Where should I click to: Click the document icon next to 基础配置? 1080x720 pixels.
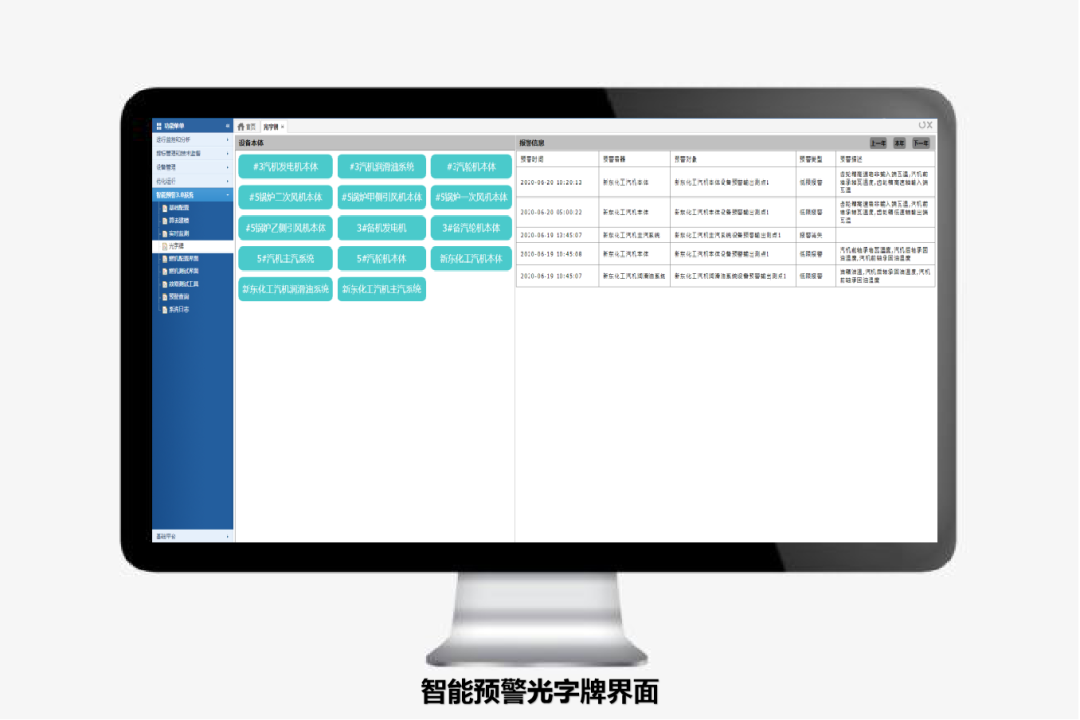[164, 207]
